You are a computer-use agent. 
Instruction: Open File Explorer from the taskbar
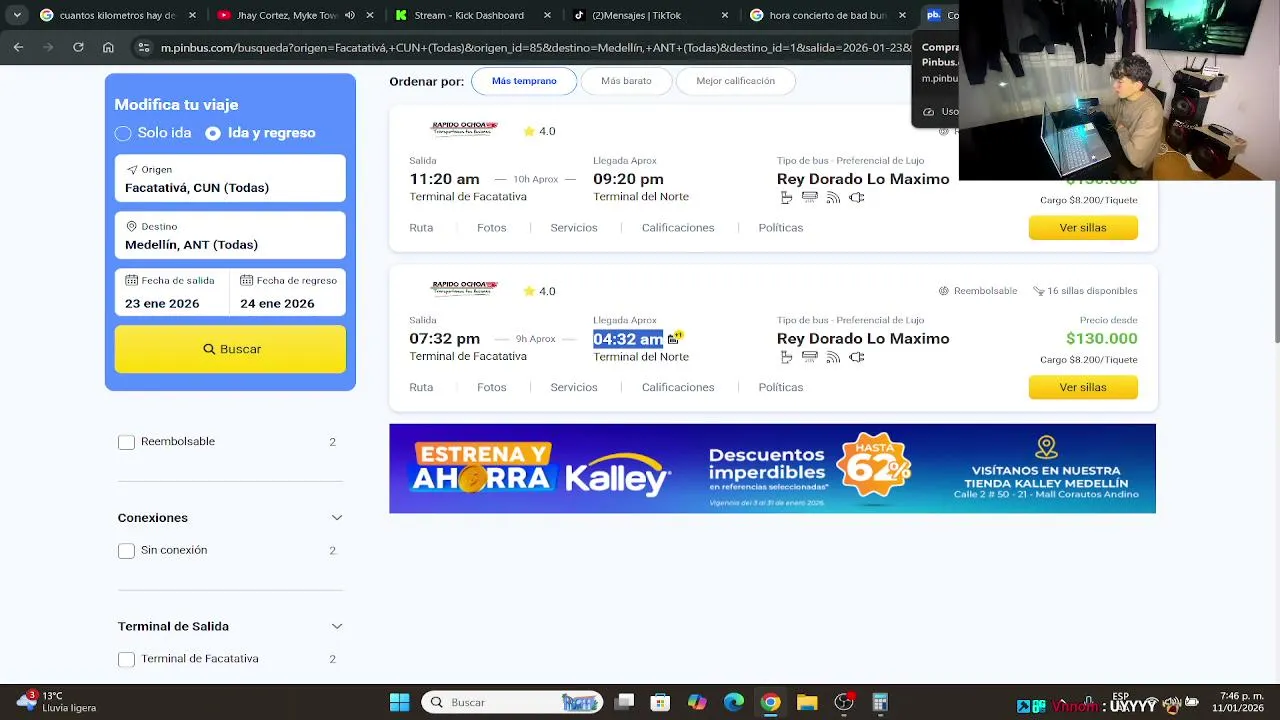(807, 702)
